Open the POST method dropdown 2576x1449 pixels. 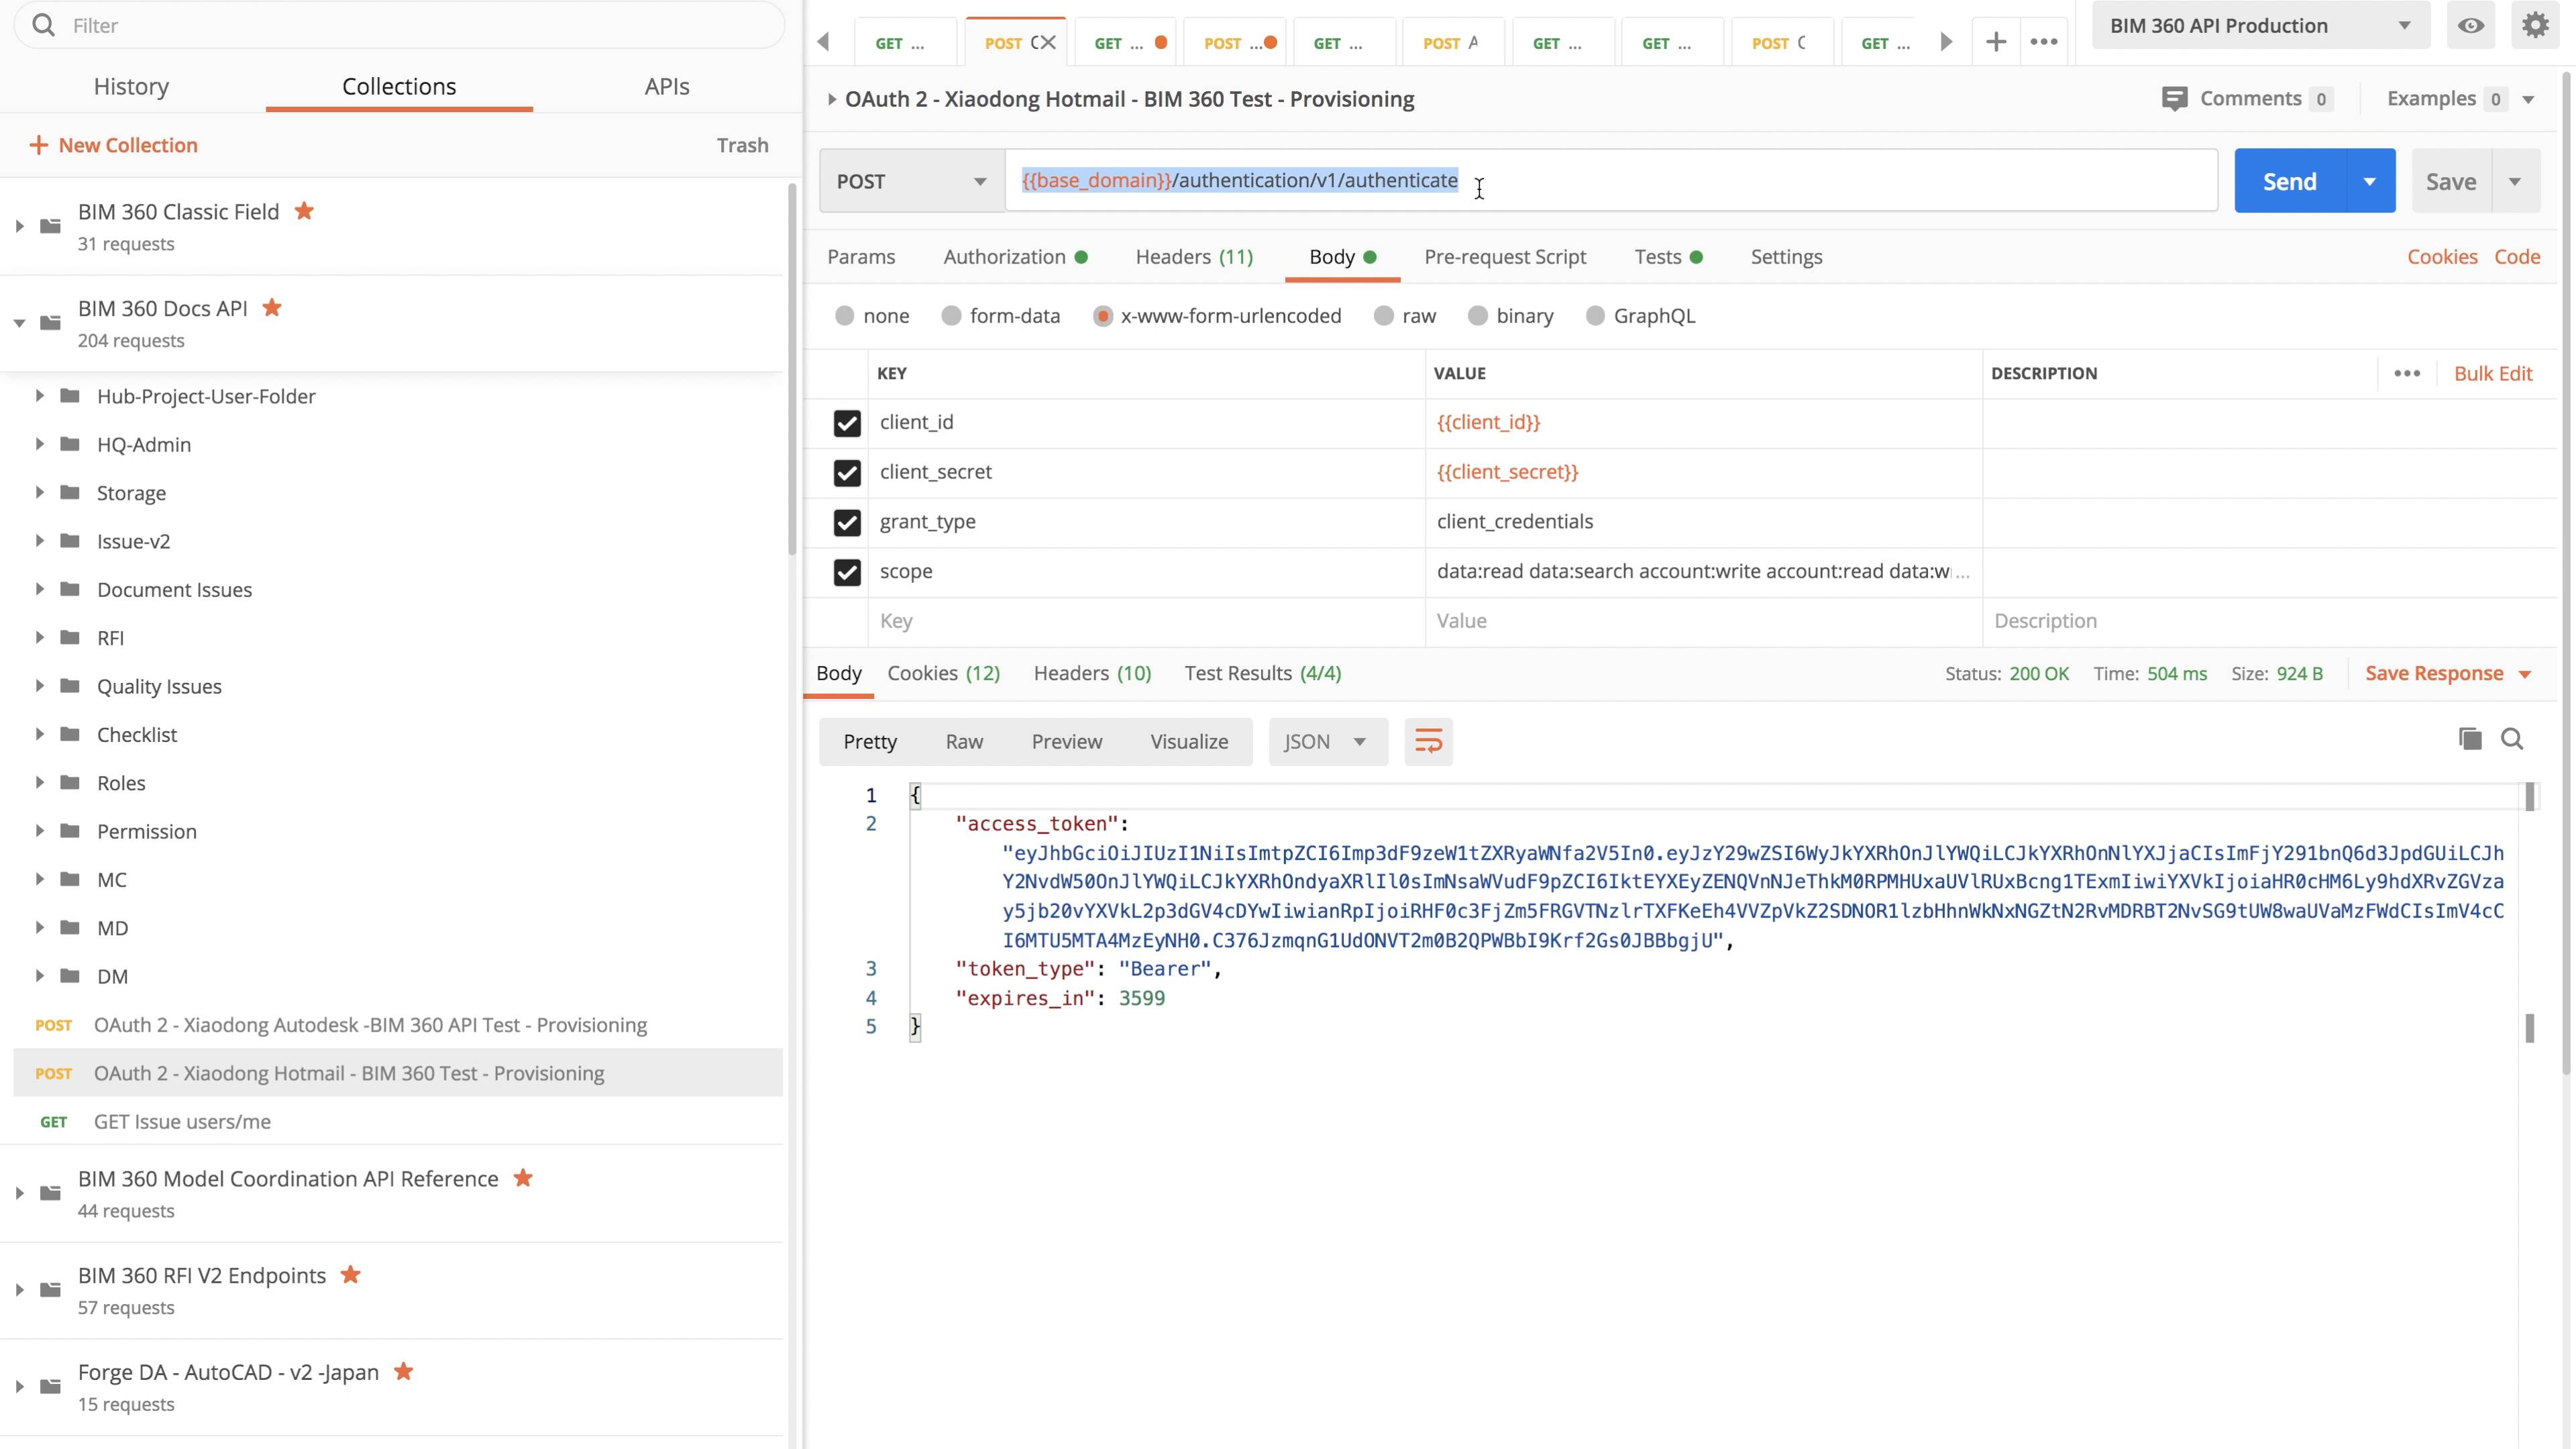(x=912, y=181)
